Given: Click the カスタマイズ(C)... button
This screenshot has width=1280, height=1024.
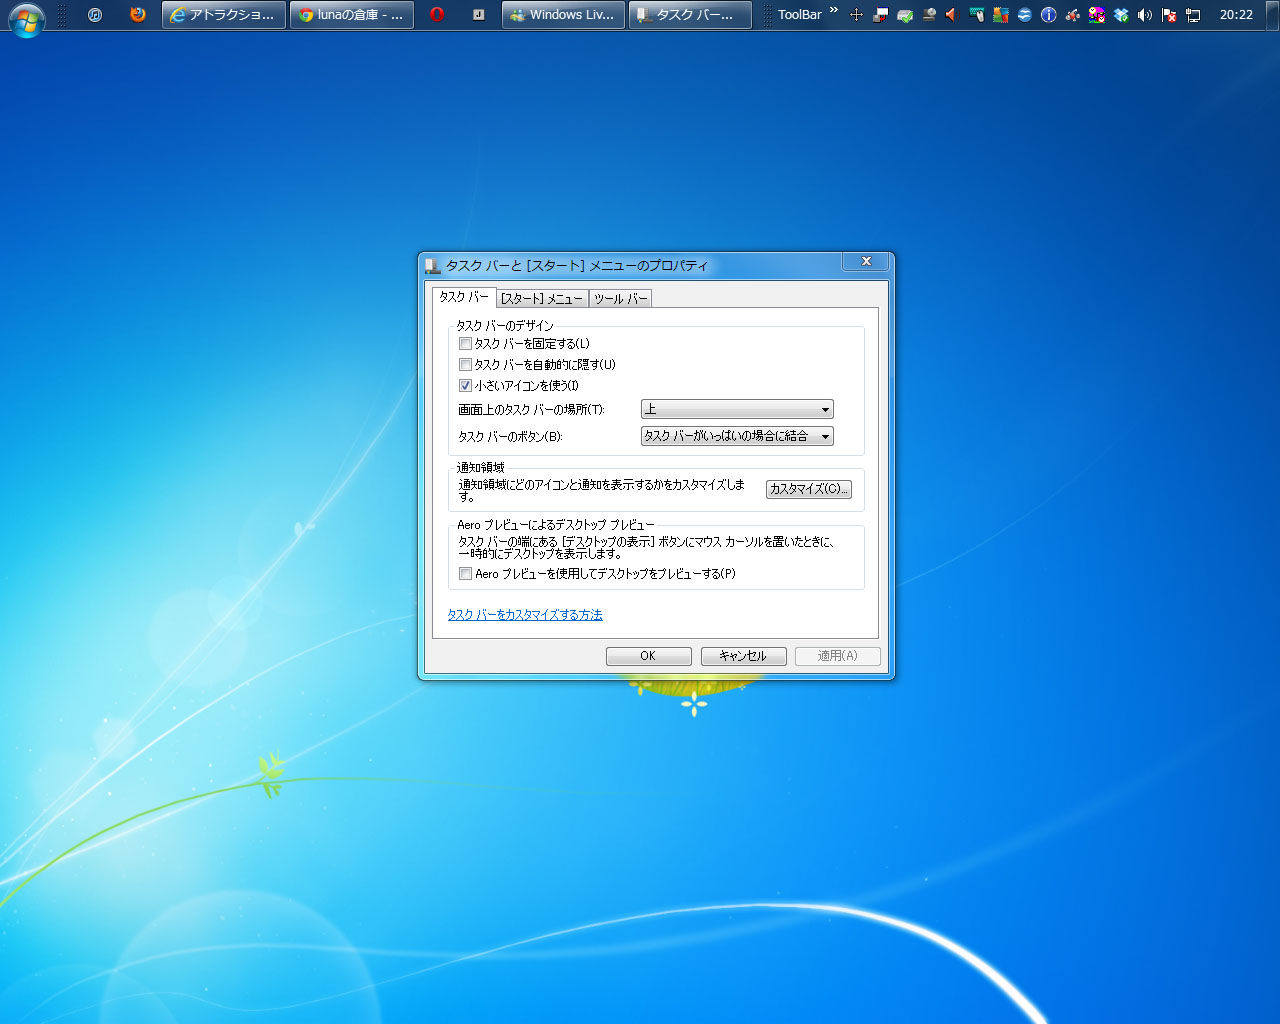Looking at the screenshot, I should coord(809,489).
